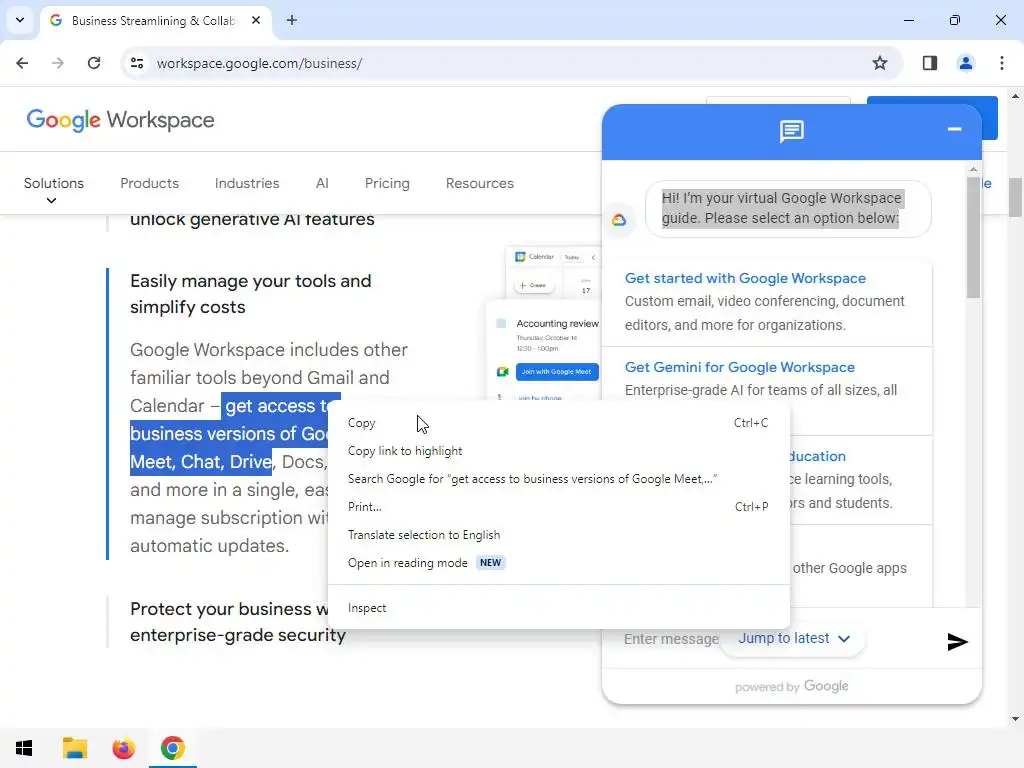Open the Products nav item
This screenshot has height=768, width=1024.
coord(150,184)
